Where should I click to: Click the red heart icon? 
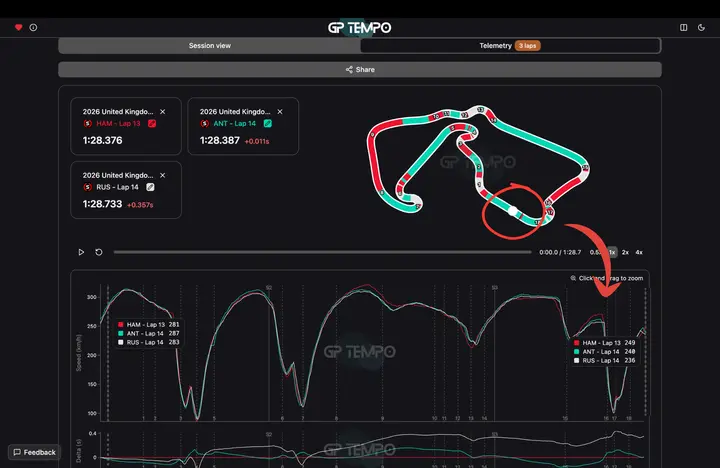click(18, 28)
